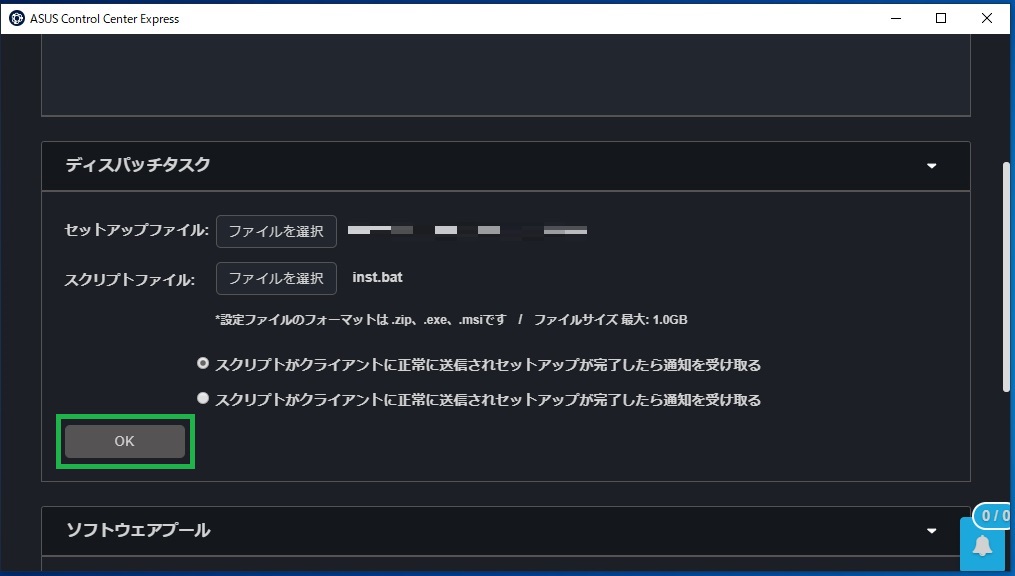Close the ASUS Control Center Express window
This screenshot has width=1015, height=576.
click(987, 18)
